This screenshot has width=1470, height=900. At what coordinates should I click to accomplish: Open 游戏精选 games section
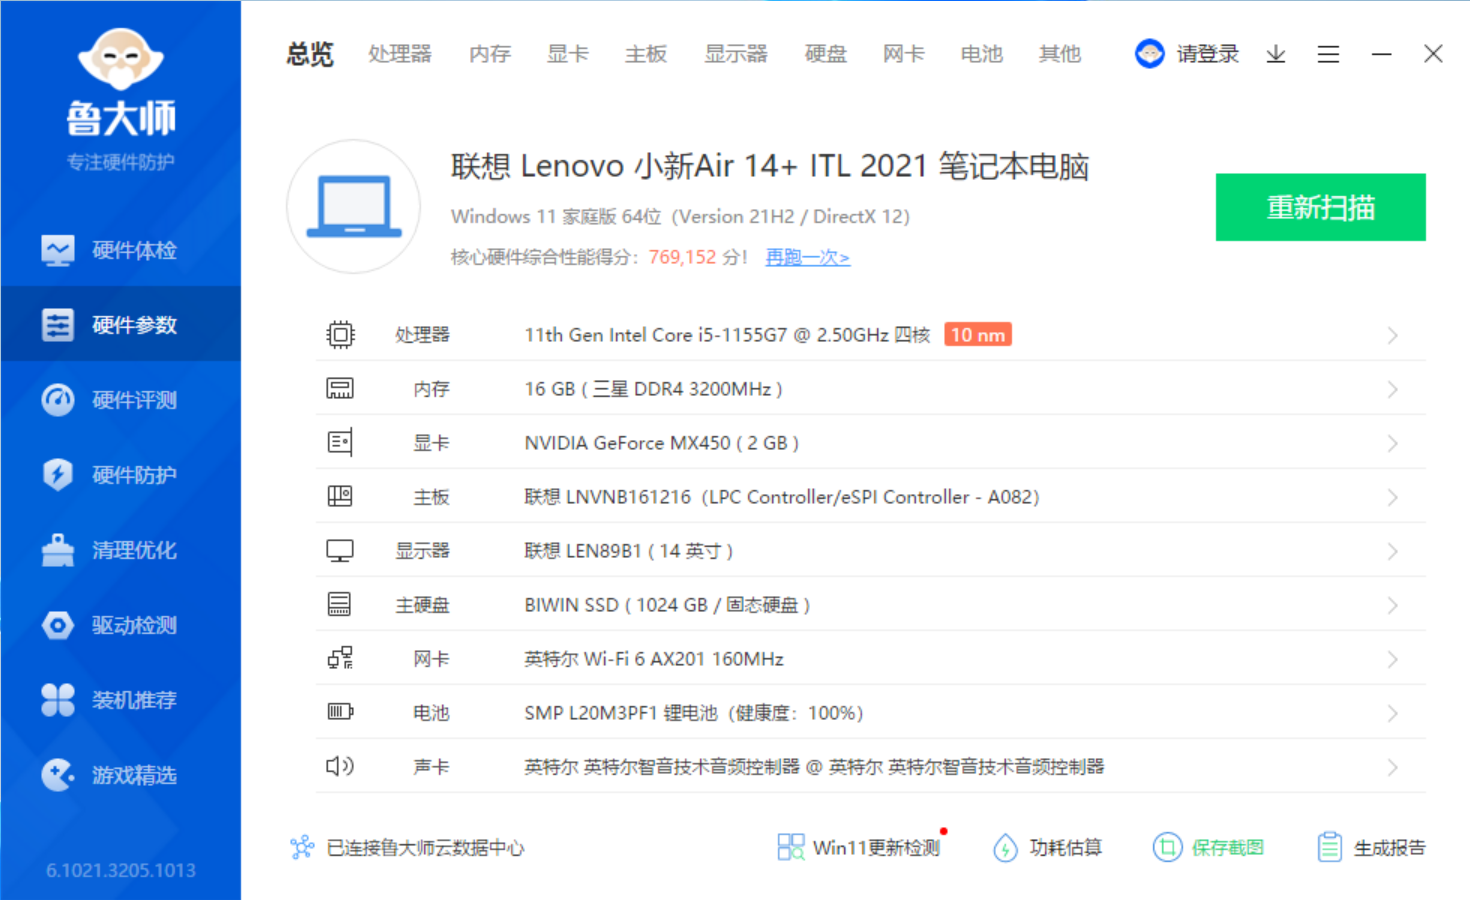120,775
